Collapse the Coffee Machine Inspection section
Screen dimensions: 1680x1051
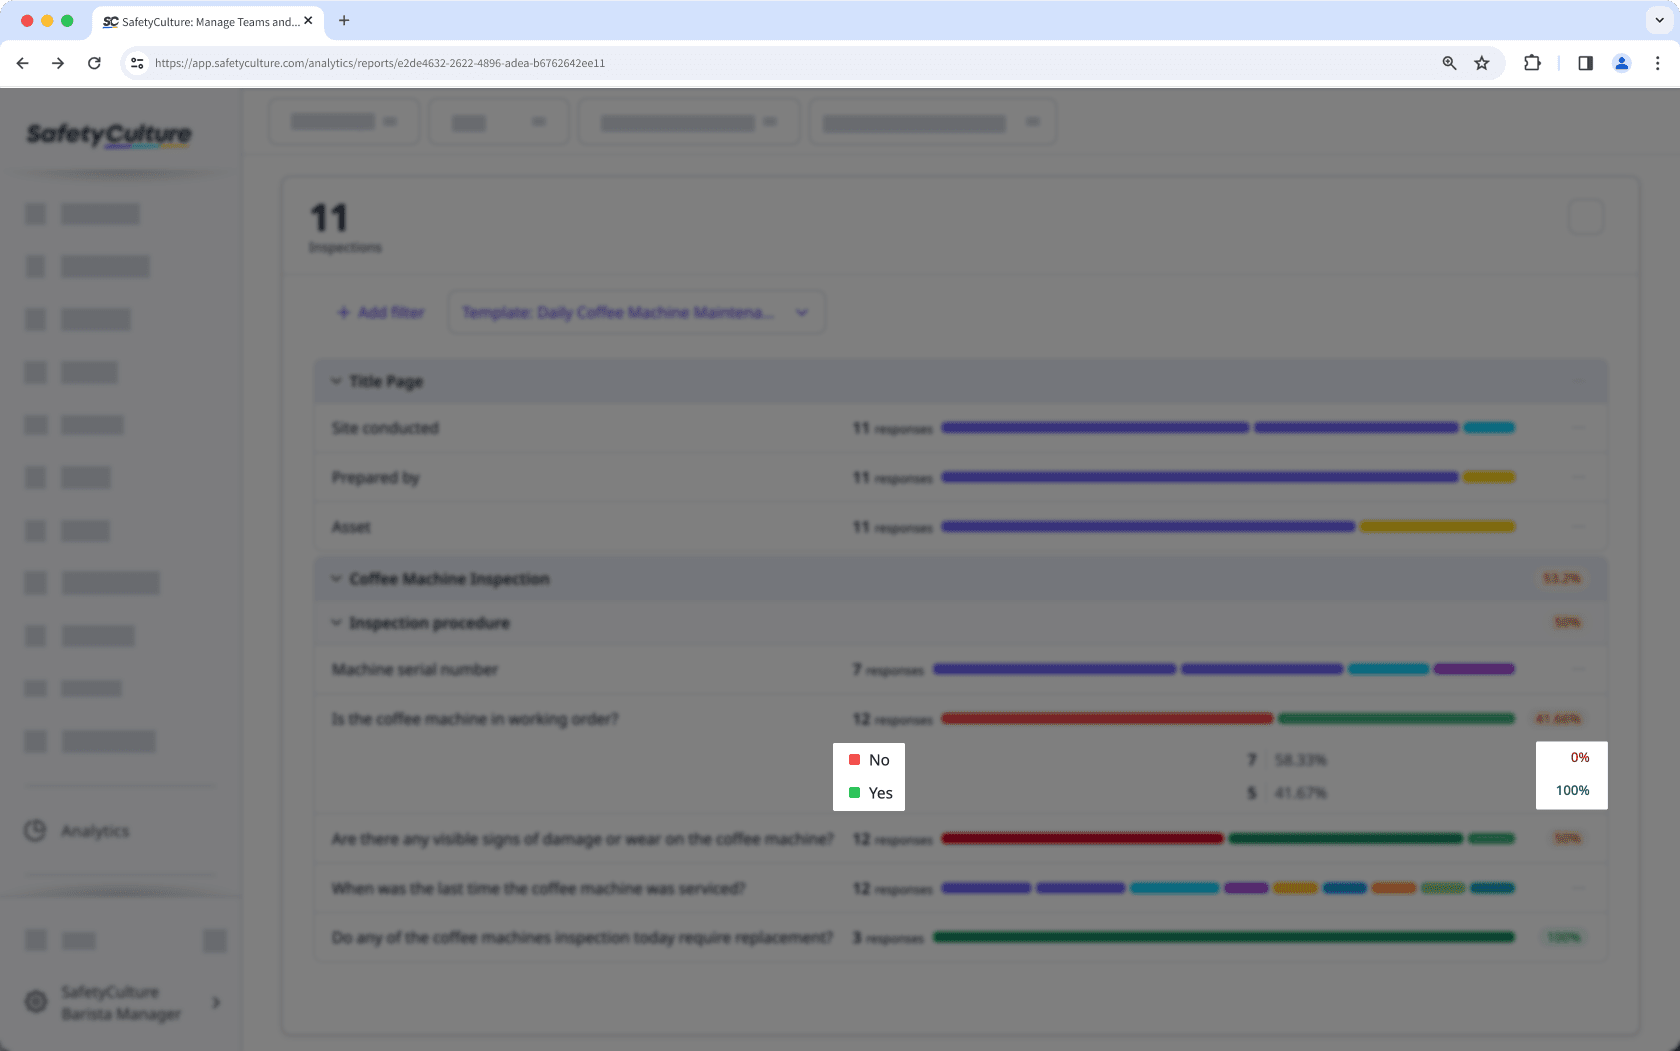pos(335,578)
